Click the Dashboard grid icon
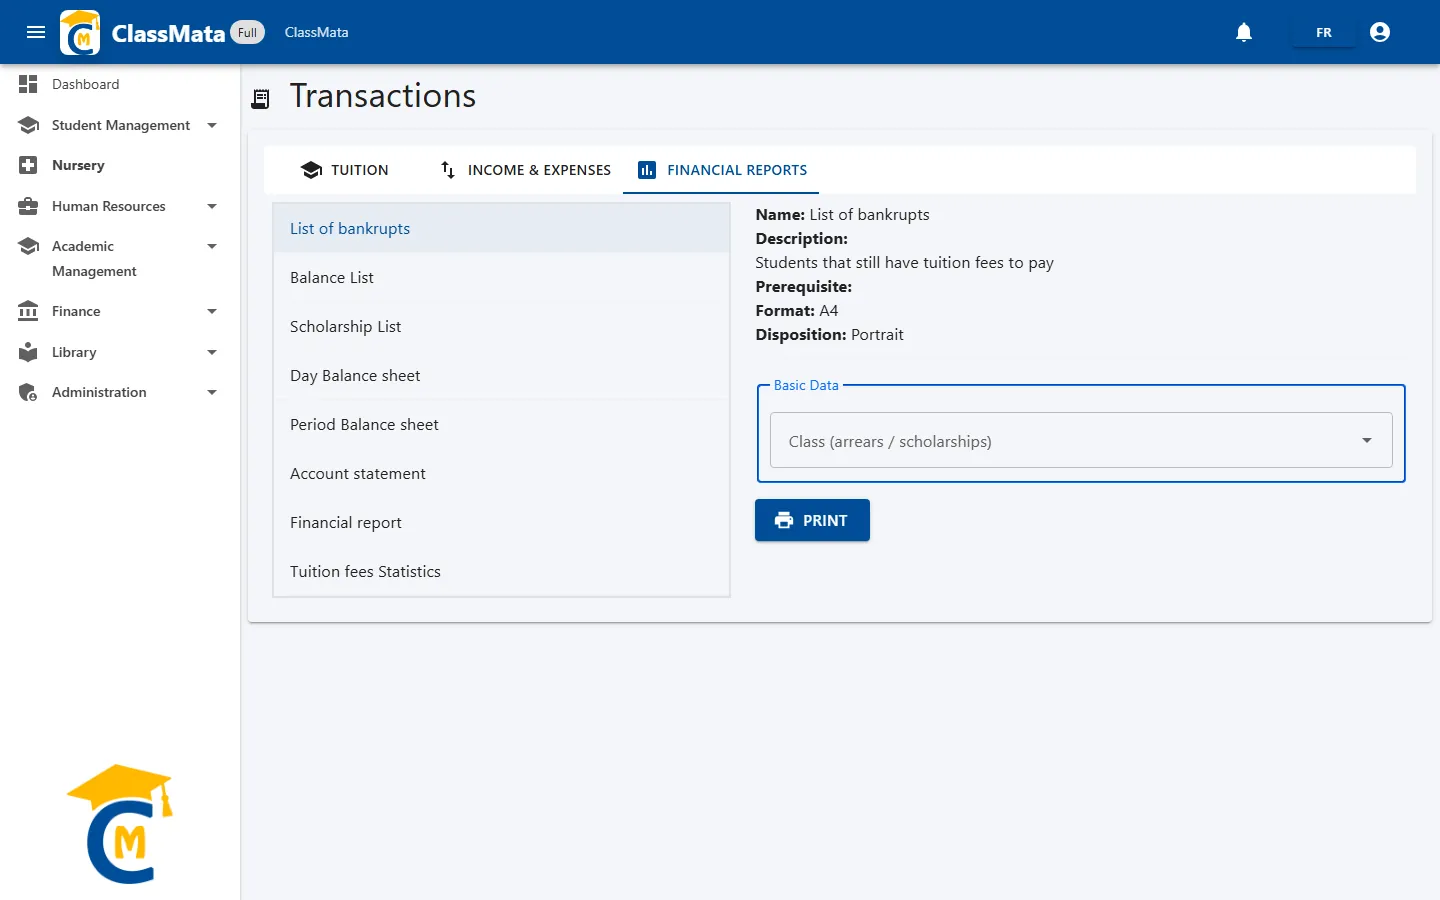 pos(28,84)
